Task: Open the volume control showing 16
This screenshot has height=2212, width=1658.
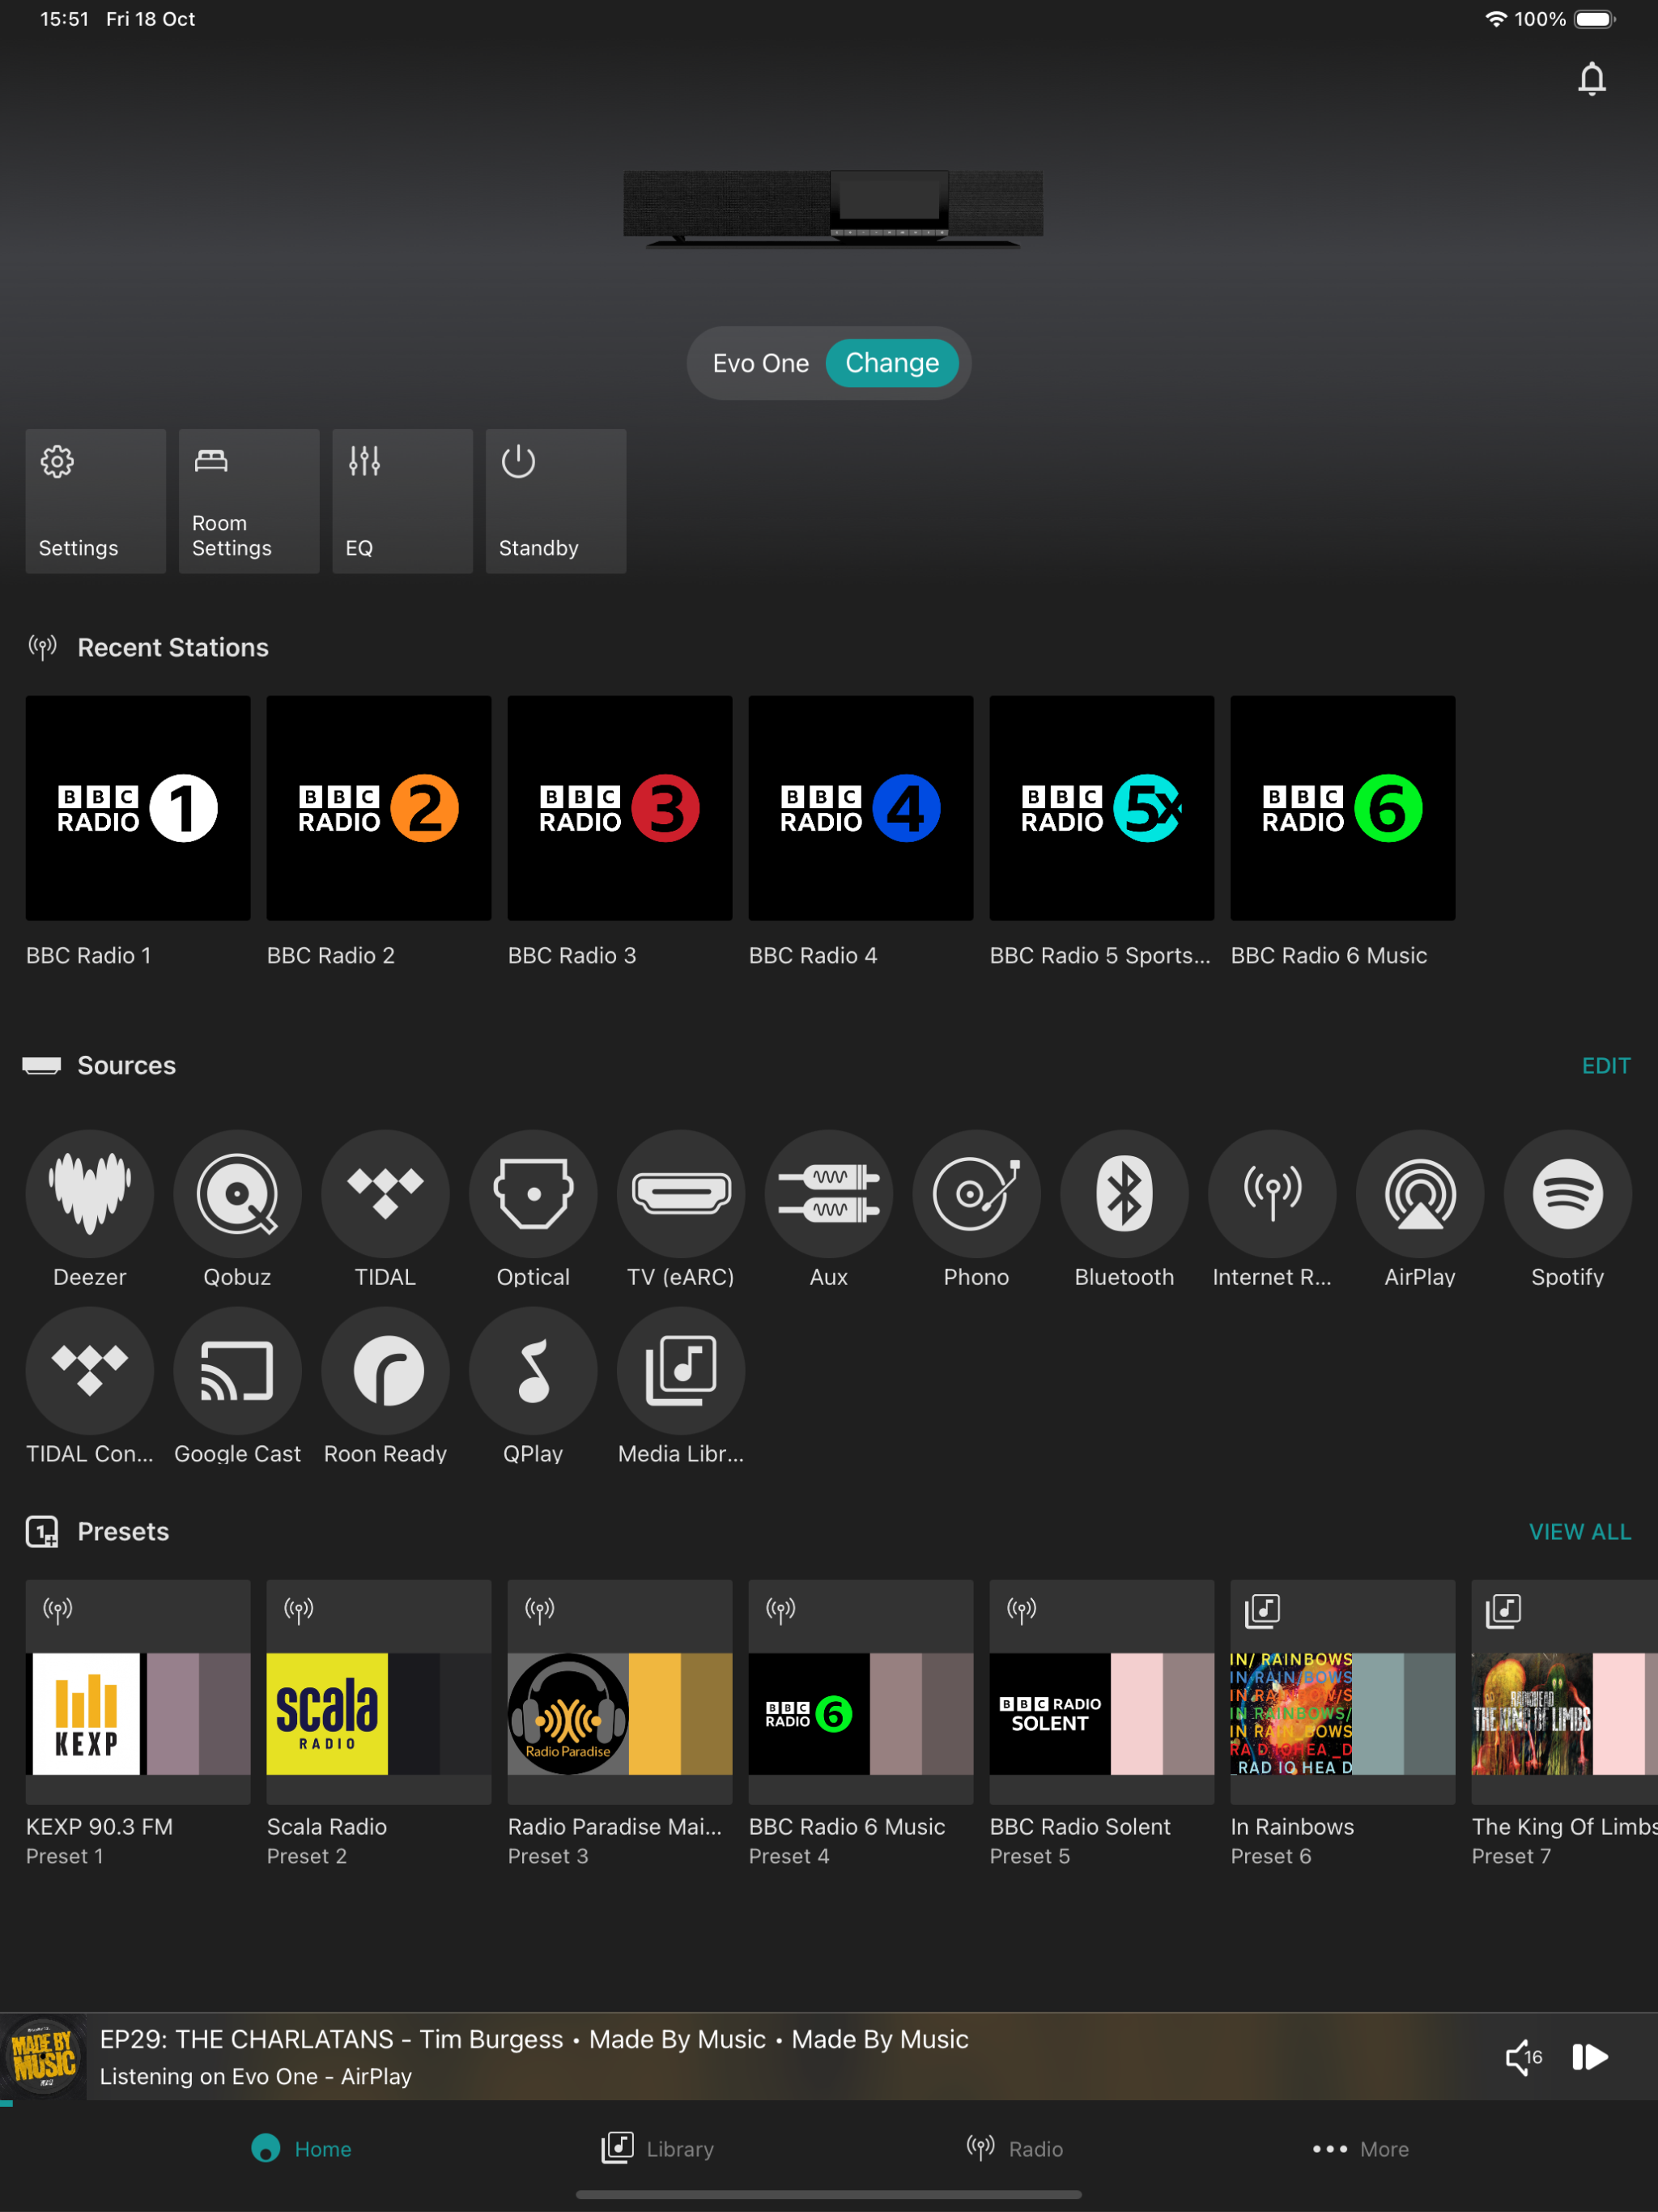Action: [1523, 2057]
